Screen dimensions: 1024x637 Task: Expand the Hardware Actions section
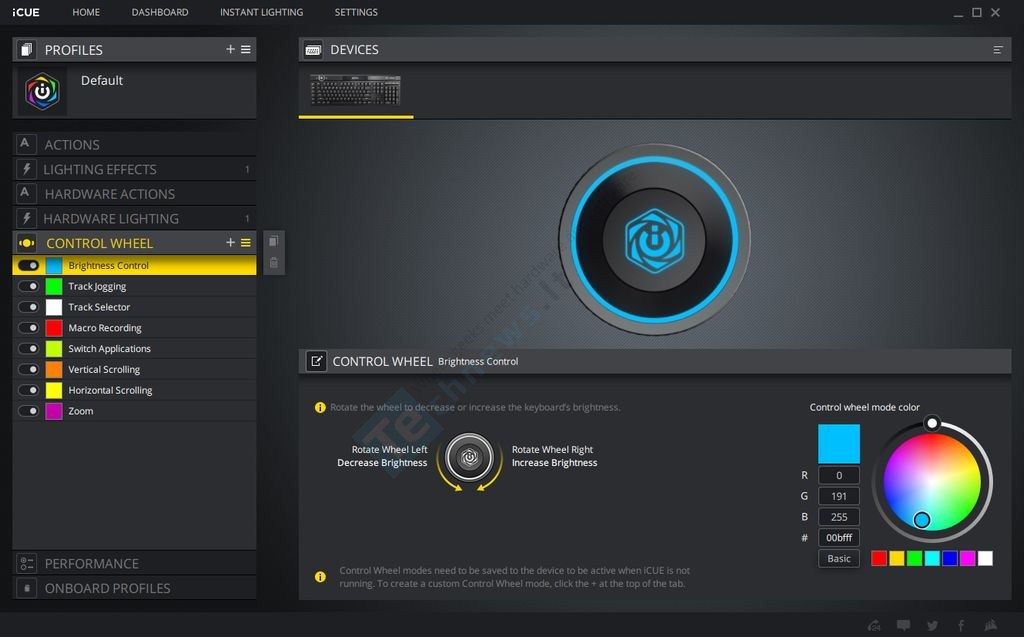tap(135, 194)
